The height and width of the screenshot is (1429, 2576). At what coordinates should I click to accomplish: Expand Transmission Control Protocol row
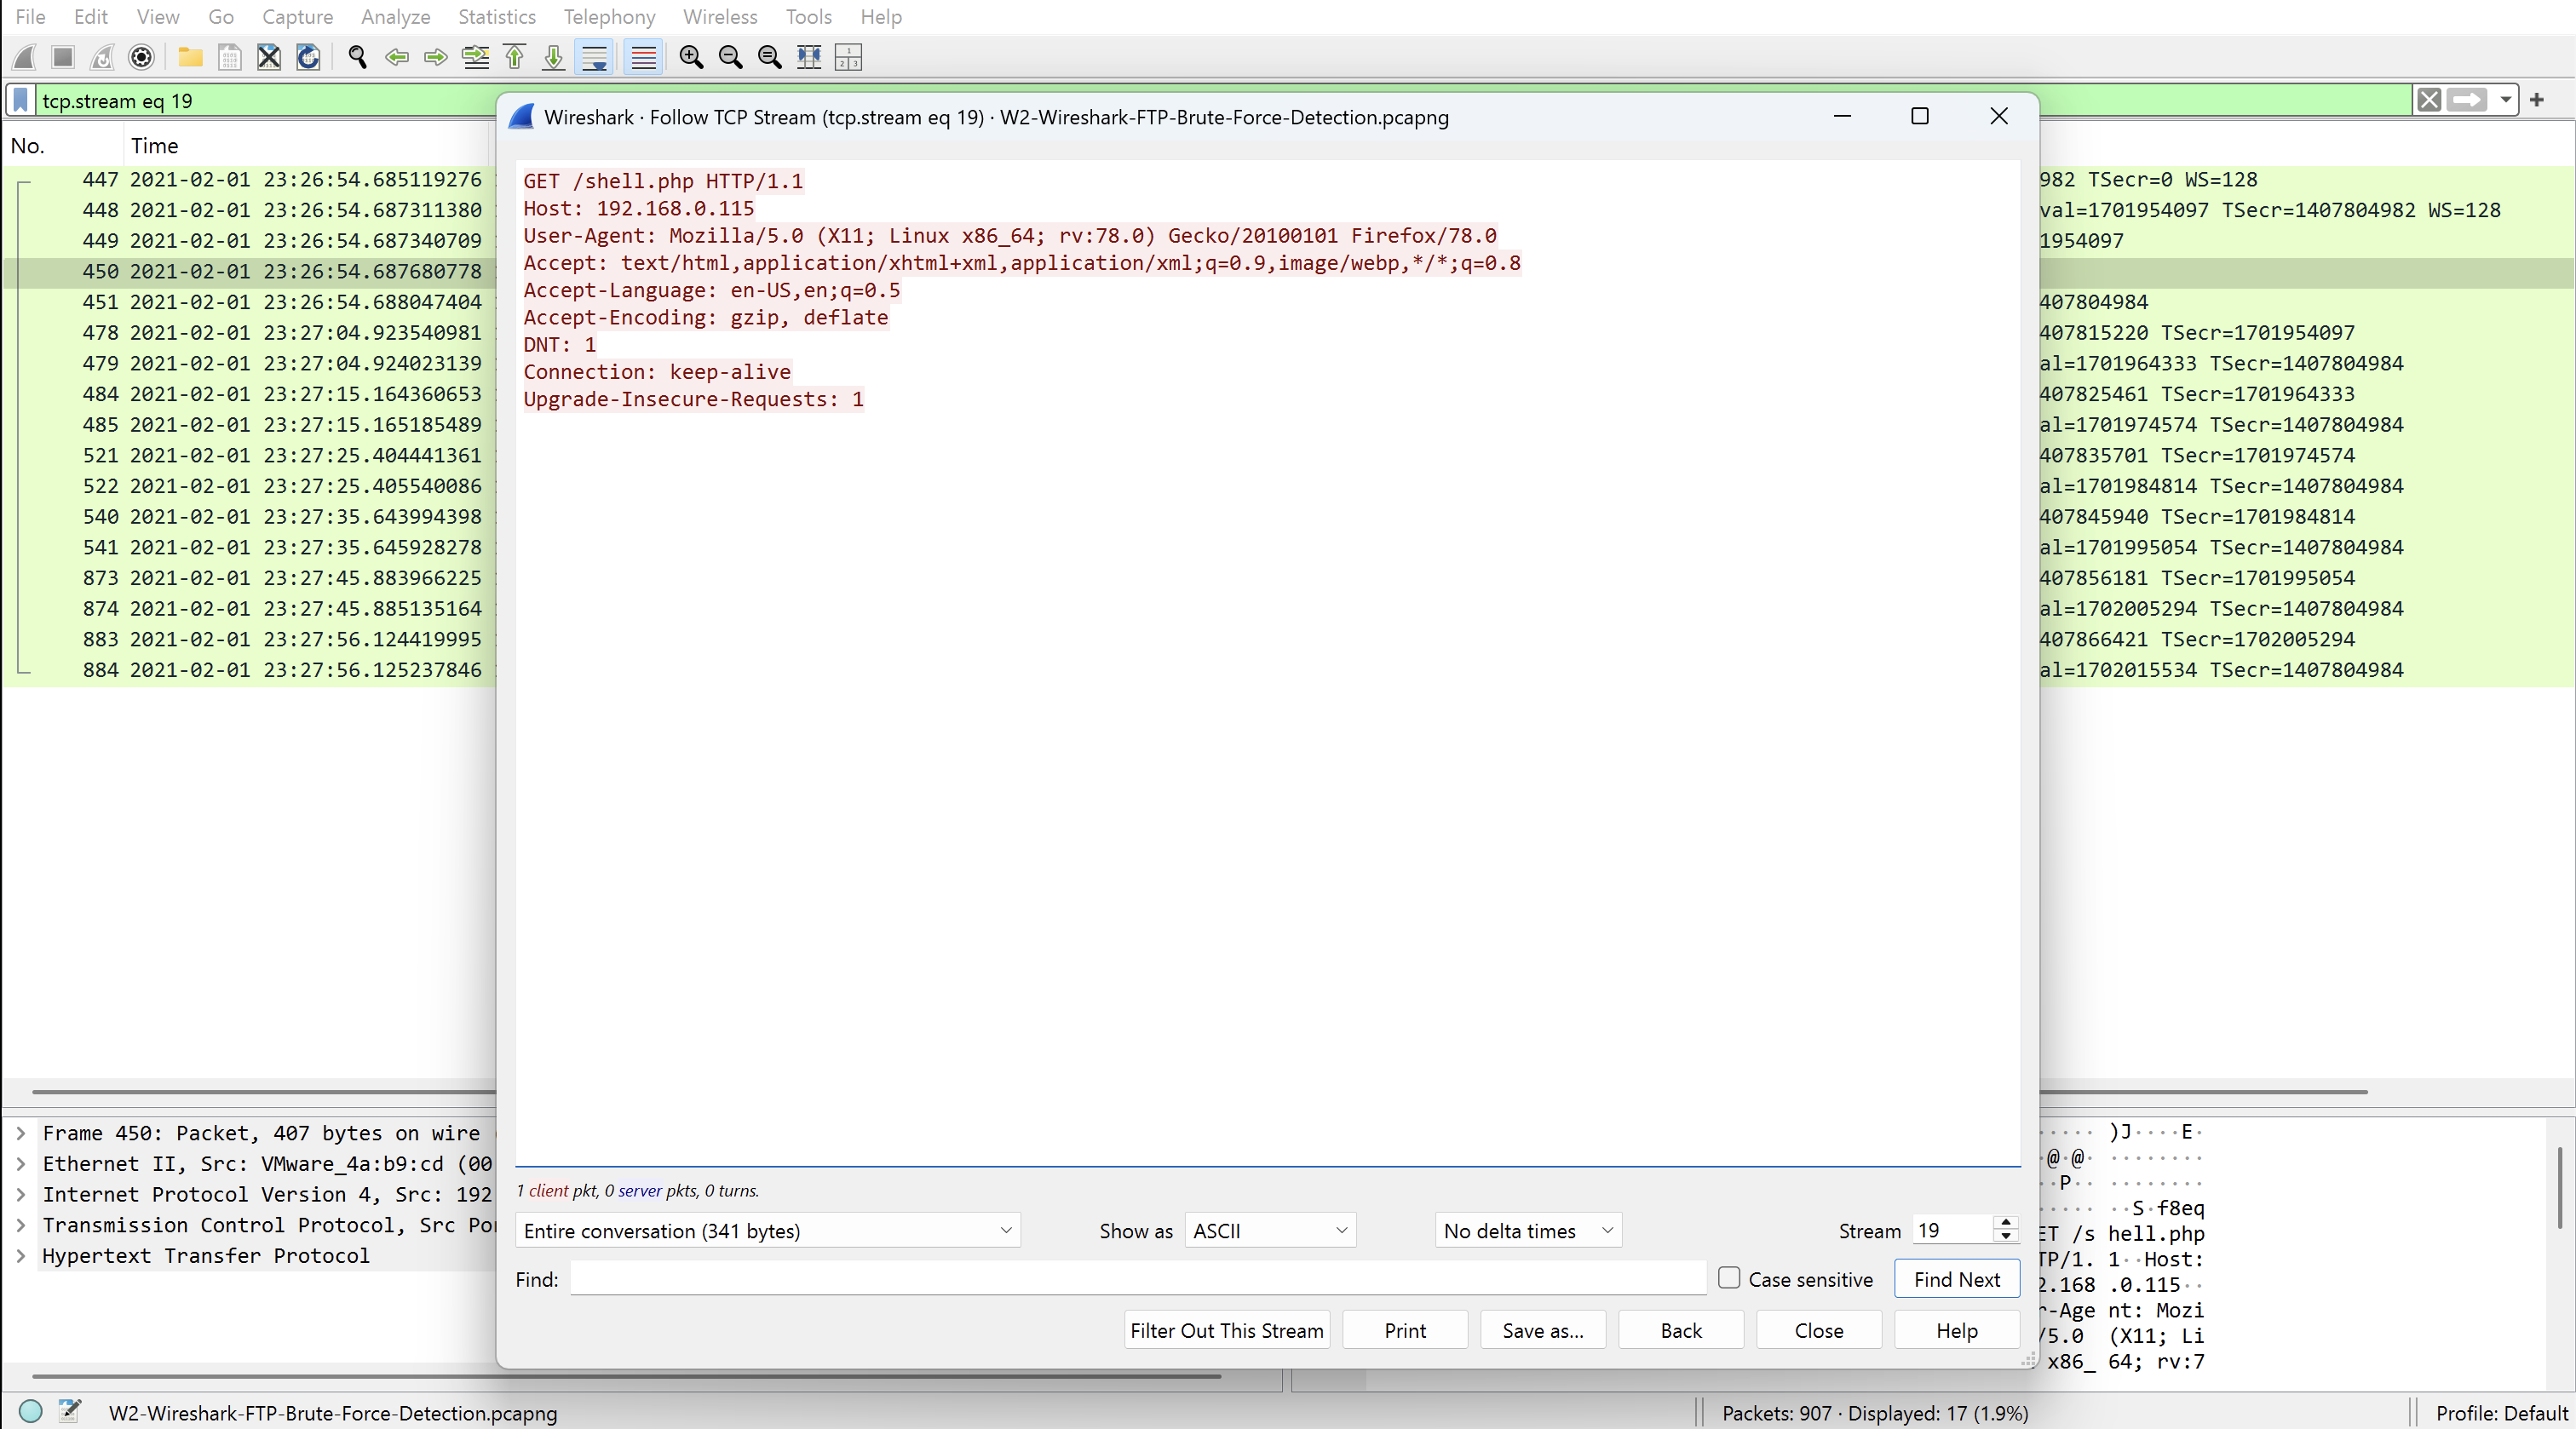pos(20,1225)
